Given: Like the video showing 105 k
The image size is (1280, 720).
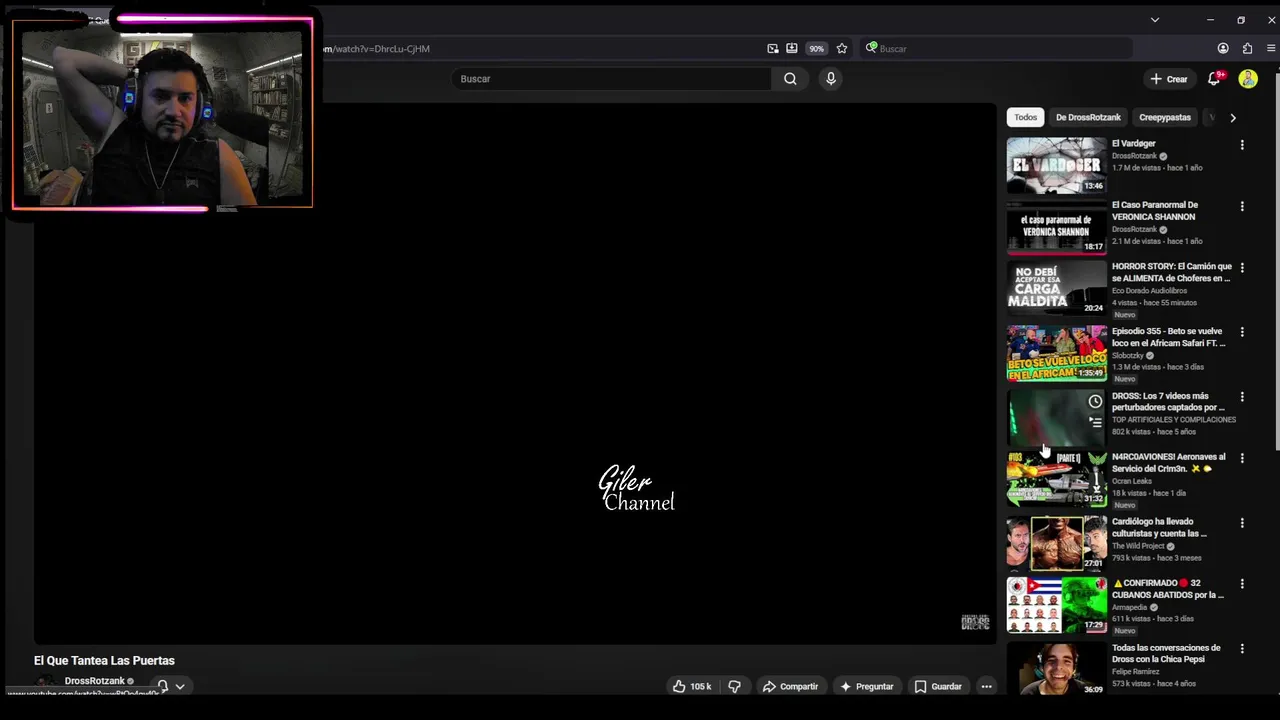Looking at the screenshot, I should pos(692,686).
